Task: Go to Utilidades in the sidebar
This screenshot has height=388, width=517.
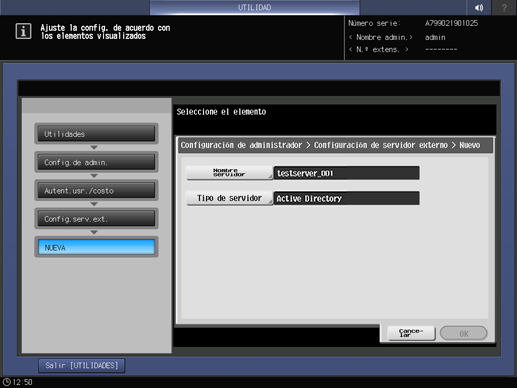Action: tap(96, 134)
